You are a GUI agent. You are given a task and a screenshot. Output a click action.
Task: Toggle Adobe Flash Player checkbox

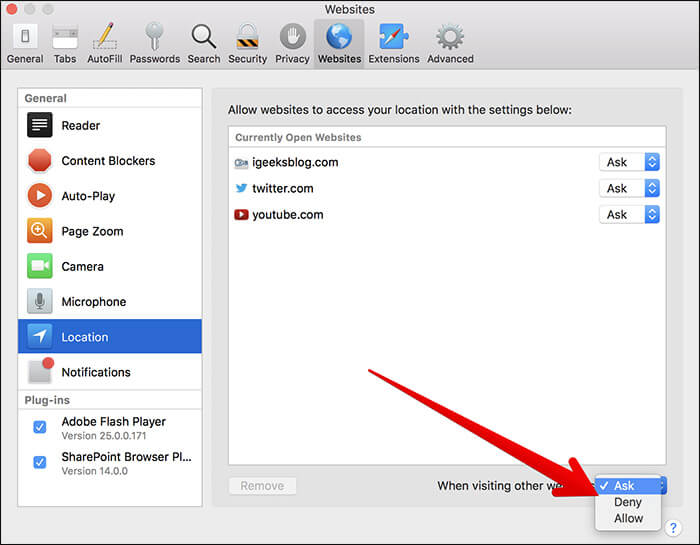coord(40,427)
